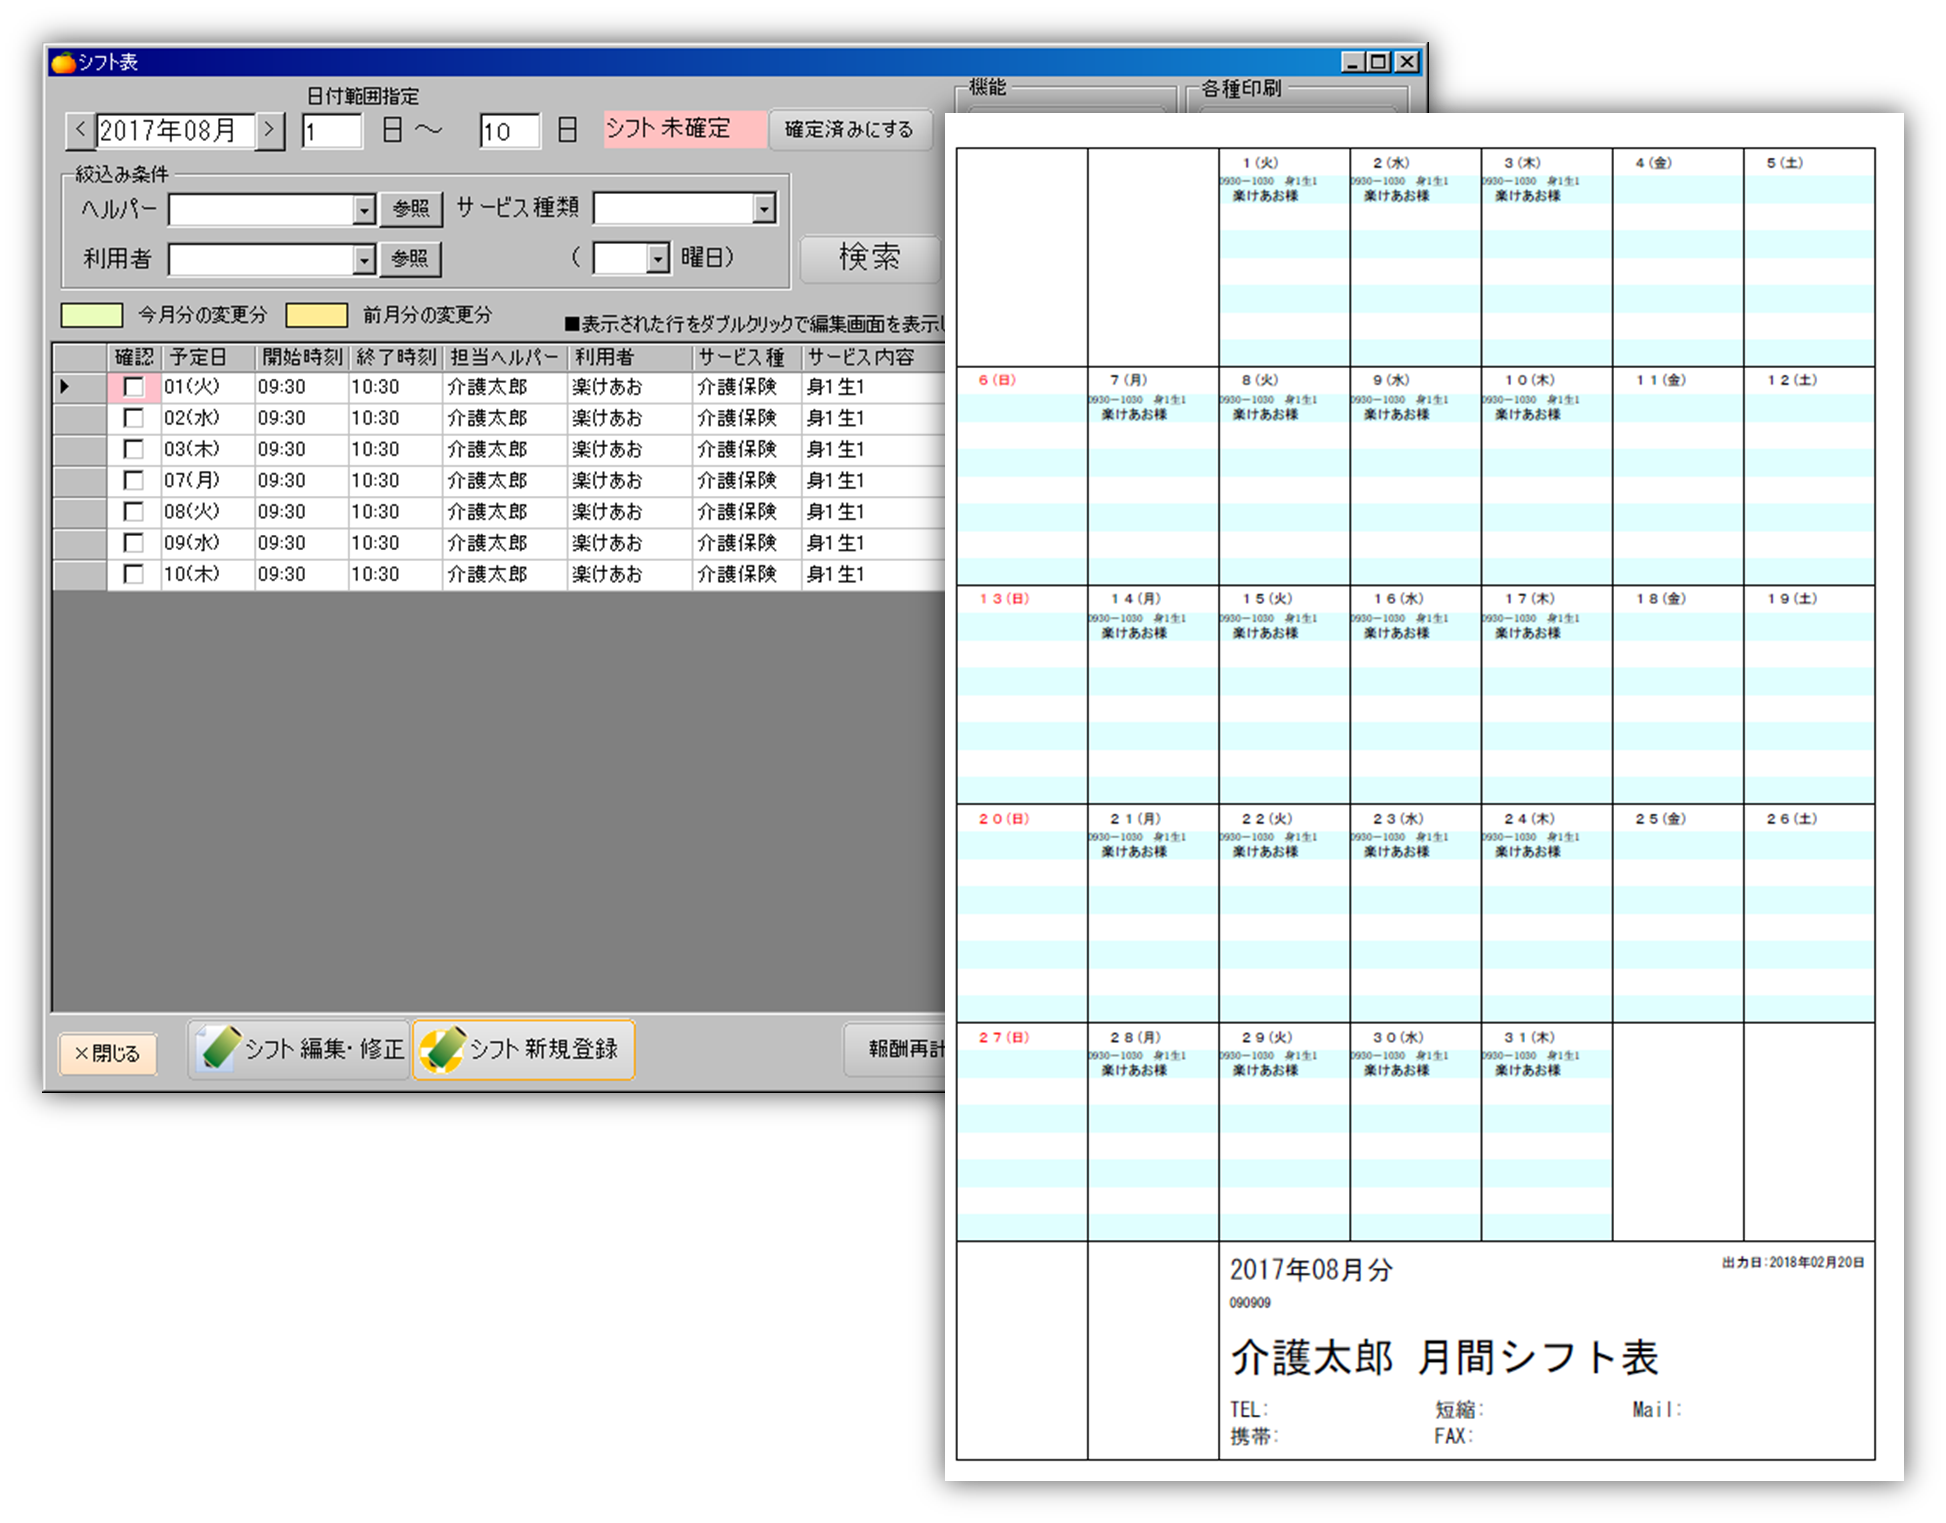The width and height of the screenshot is (1946, 1523).
Task: Sort by the 開始時刻 column header
Action: pyautogui.click(x=302, y=357)
